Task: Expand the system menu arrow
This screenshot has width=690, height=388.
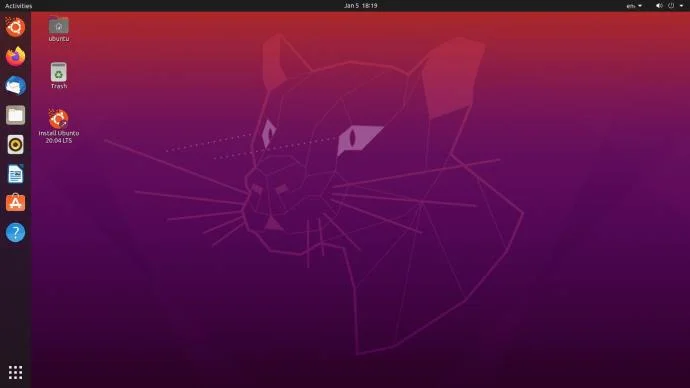Action: click(x=681, y=6)
